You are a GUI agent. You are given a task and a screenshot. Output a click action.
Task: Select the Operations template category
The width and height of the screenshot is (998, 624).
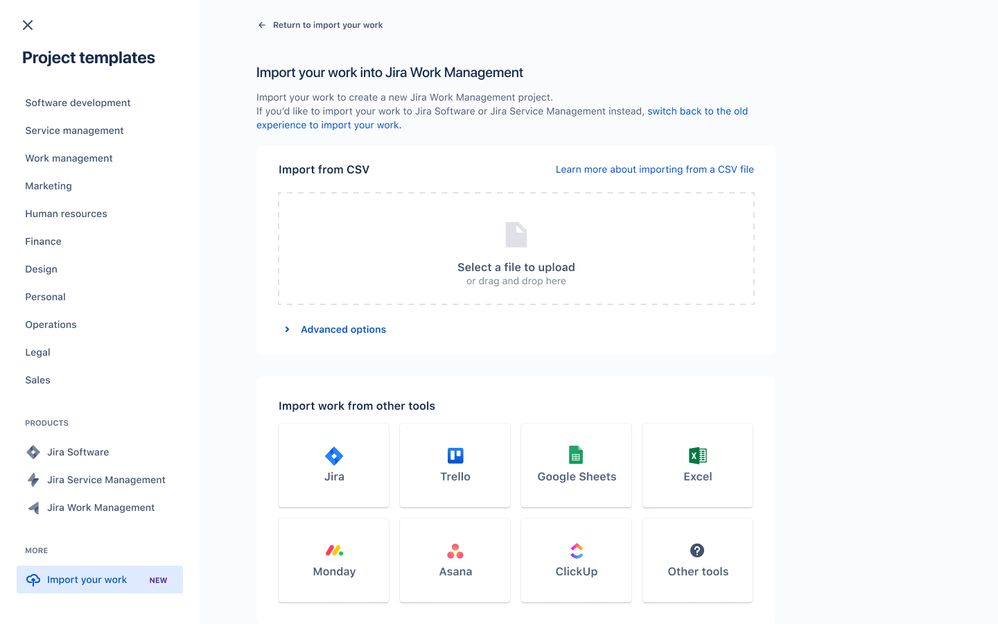click(51, 324)
